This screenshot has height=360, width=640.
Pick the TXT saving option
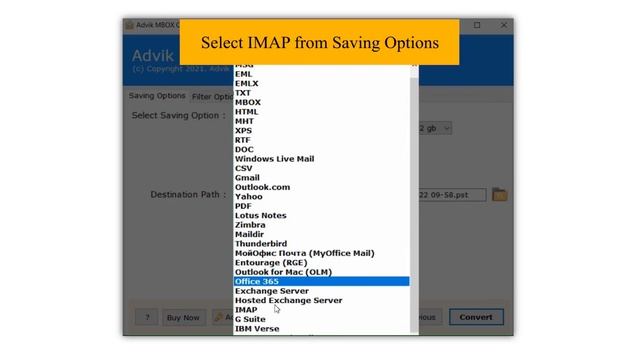(322, 93)
